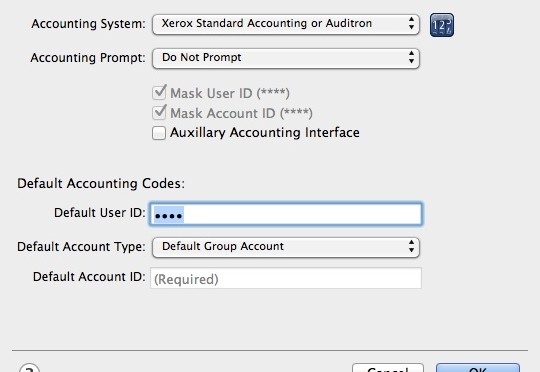
Task: Toggle the Mask Account ID checkbox
Action: (159, 113)
